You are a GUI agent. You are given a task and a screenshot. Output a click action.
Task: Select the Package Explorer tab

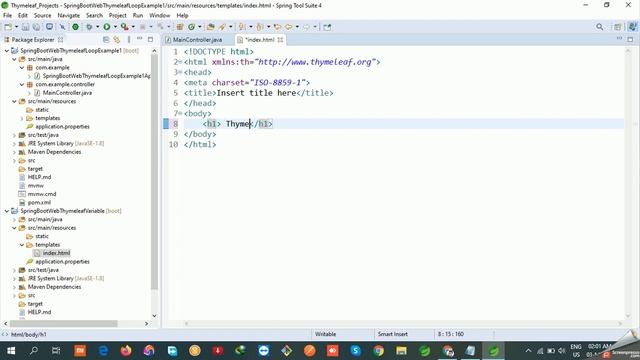click(33, 40)
